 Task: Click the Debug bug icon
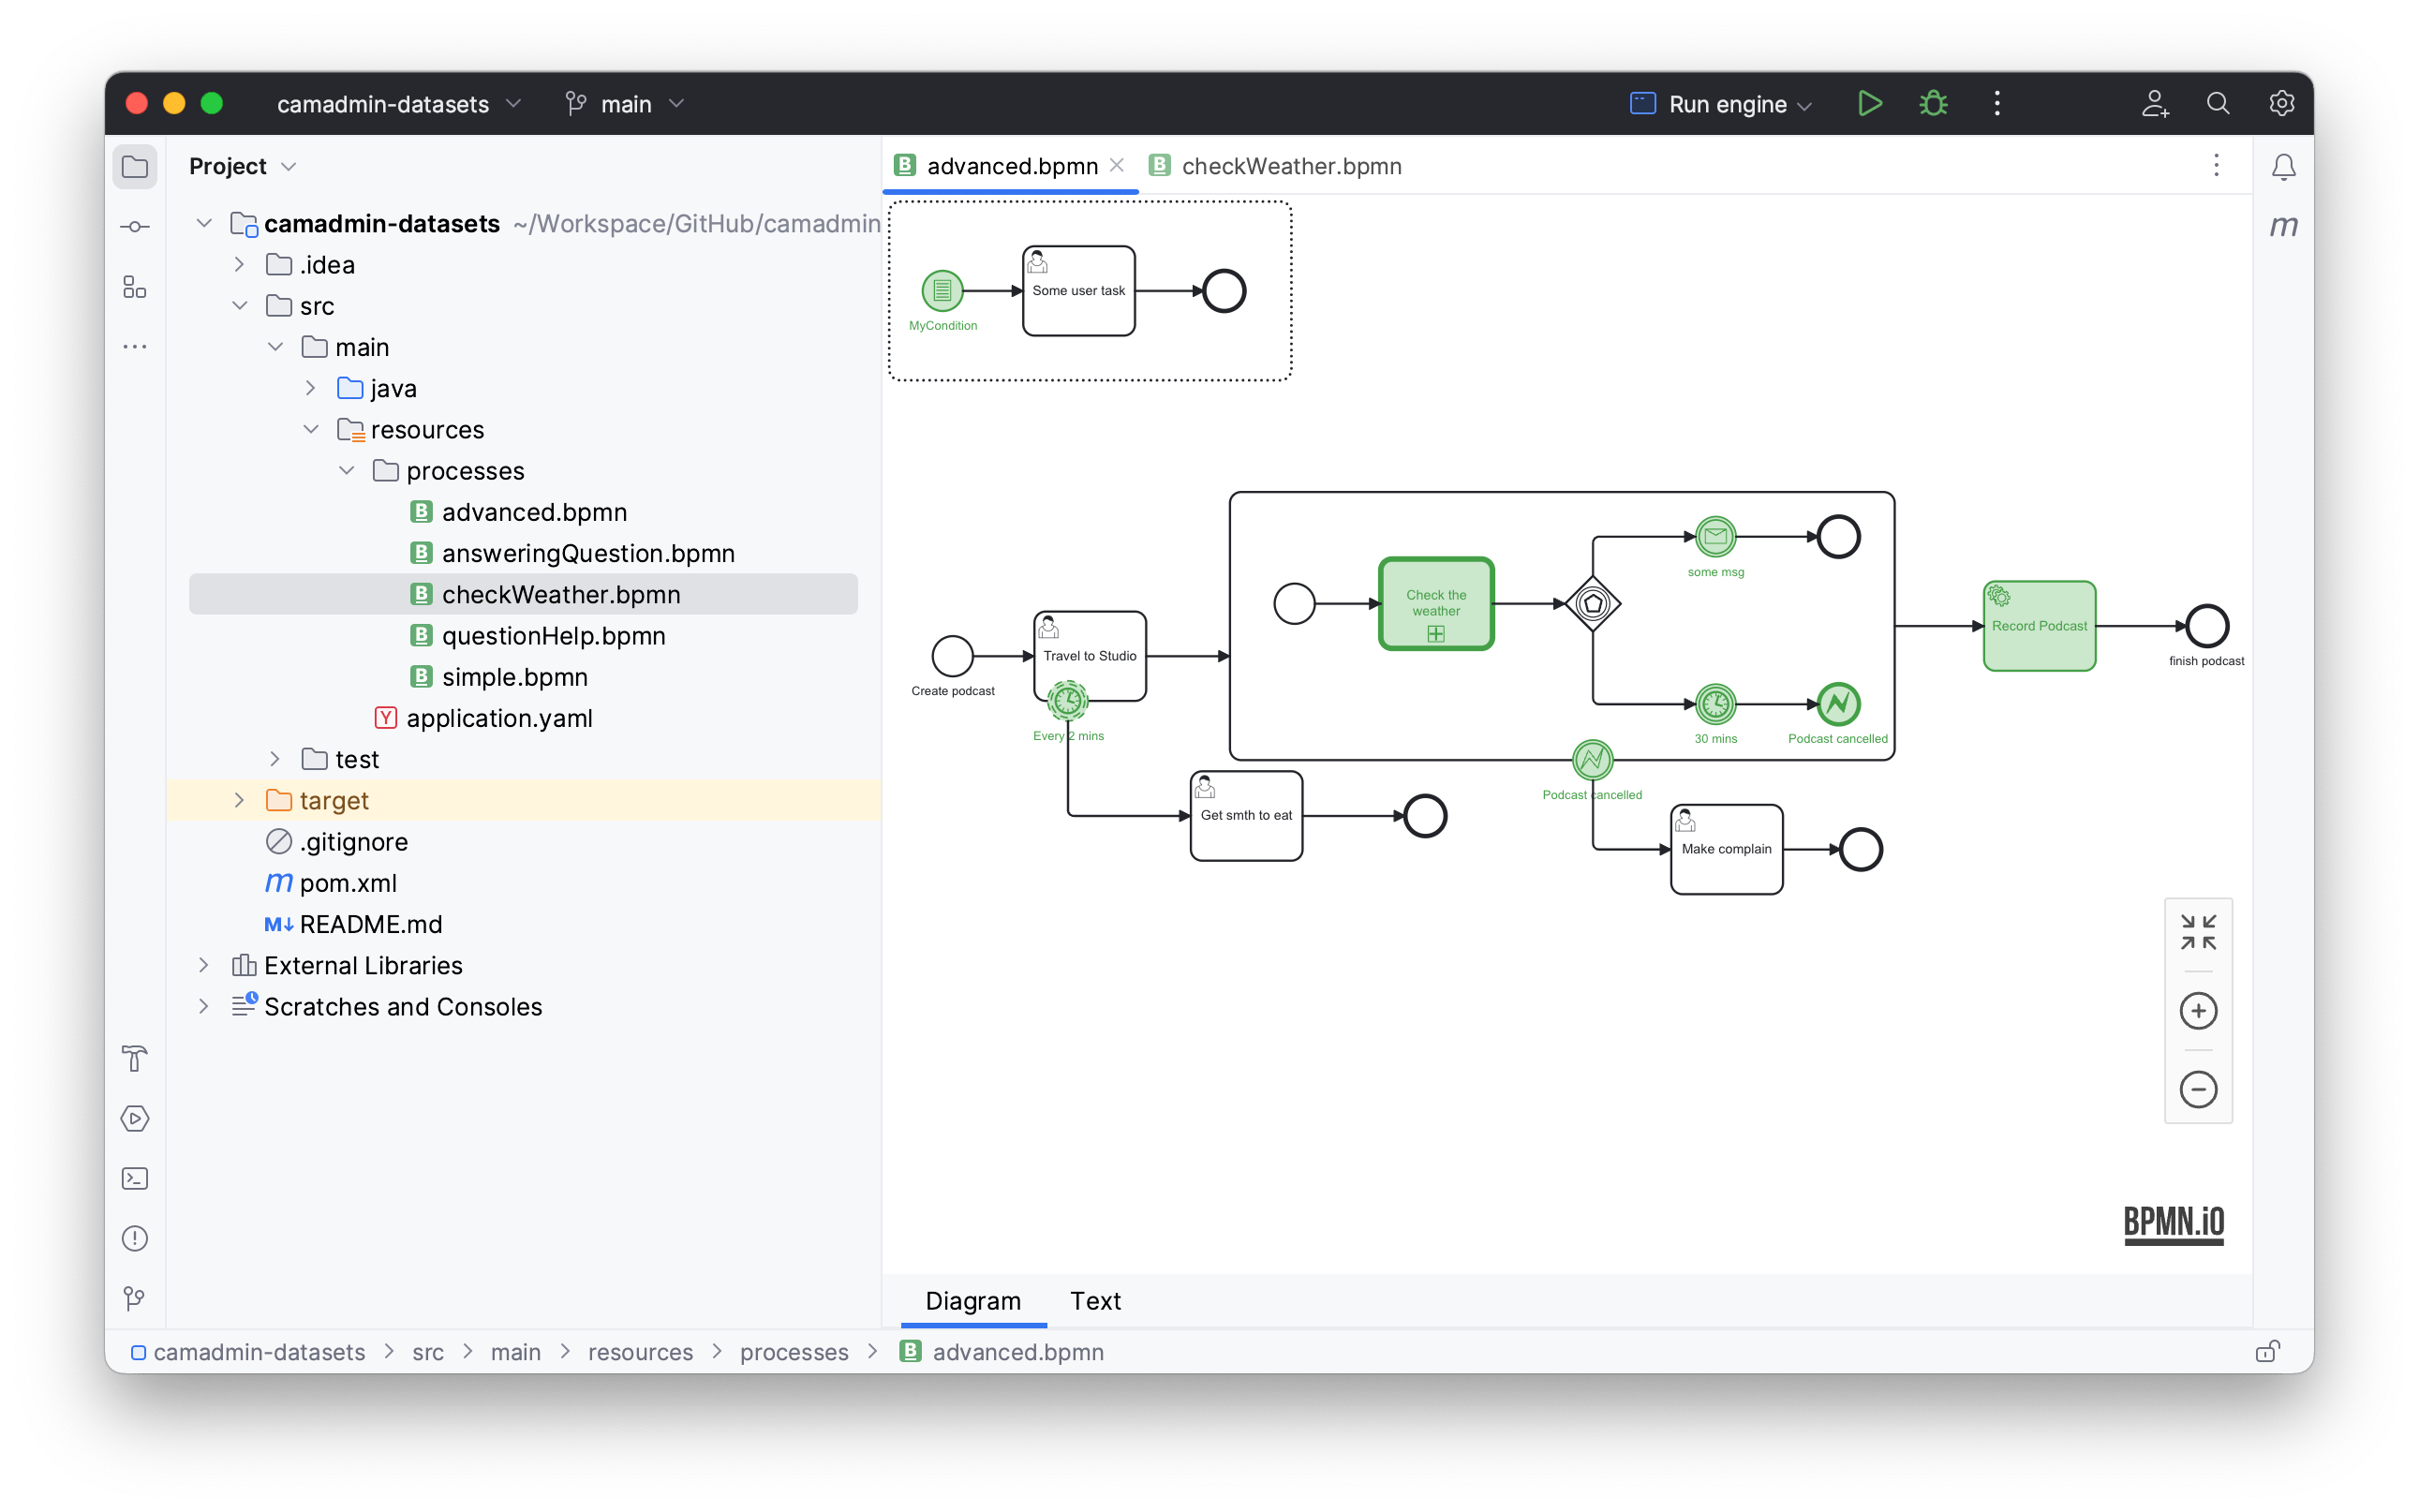click(1933, 104)
